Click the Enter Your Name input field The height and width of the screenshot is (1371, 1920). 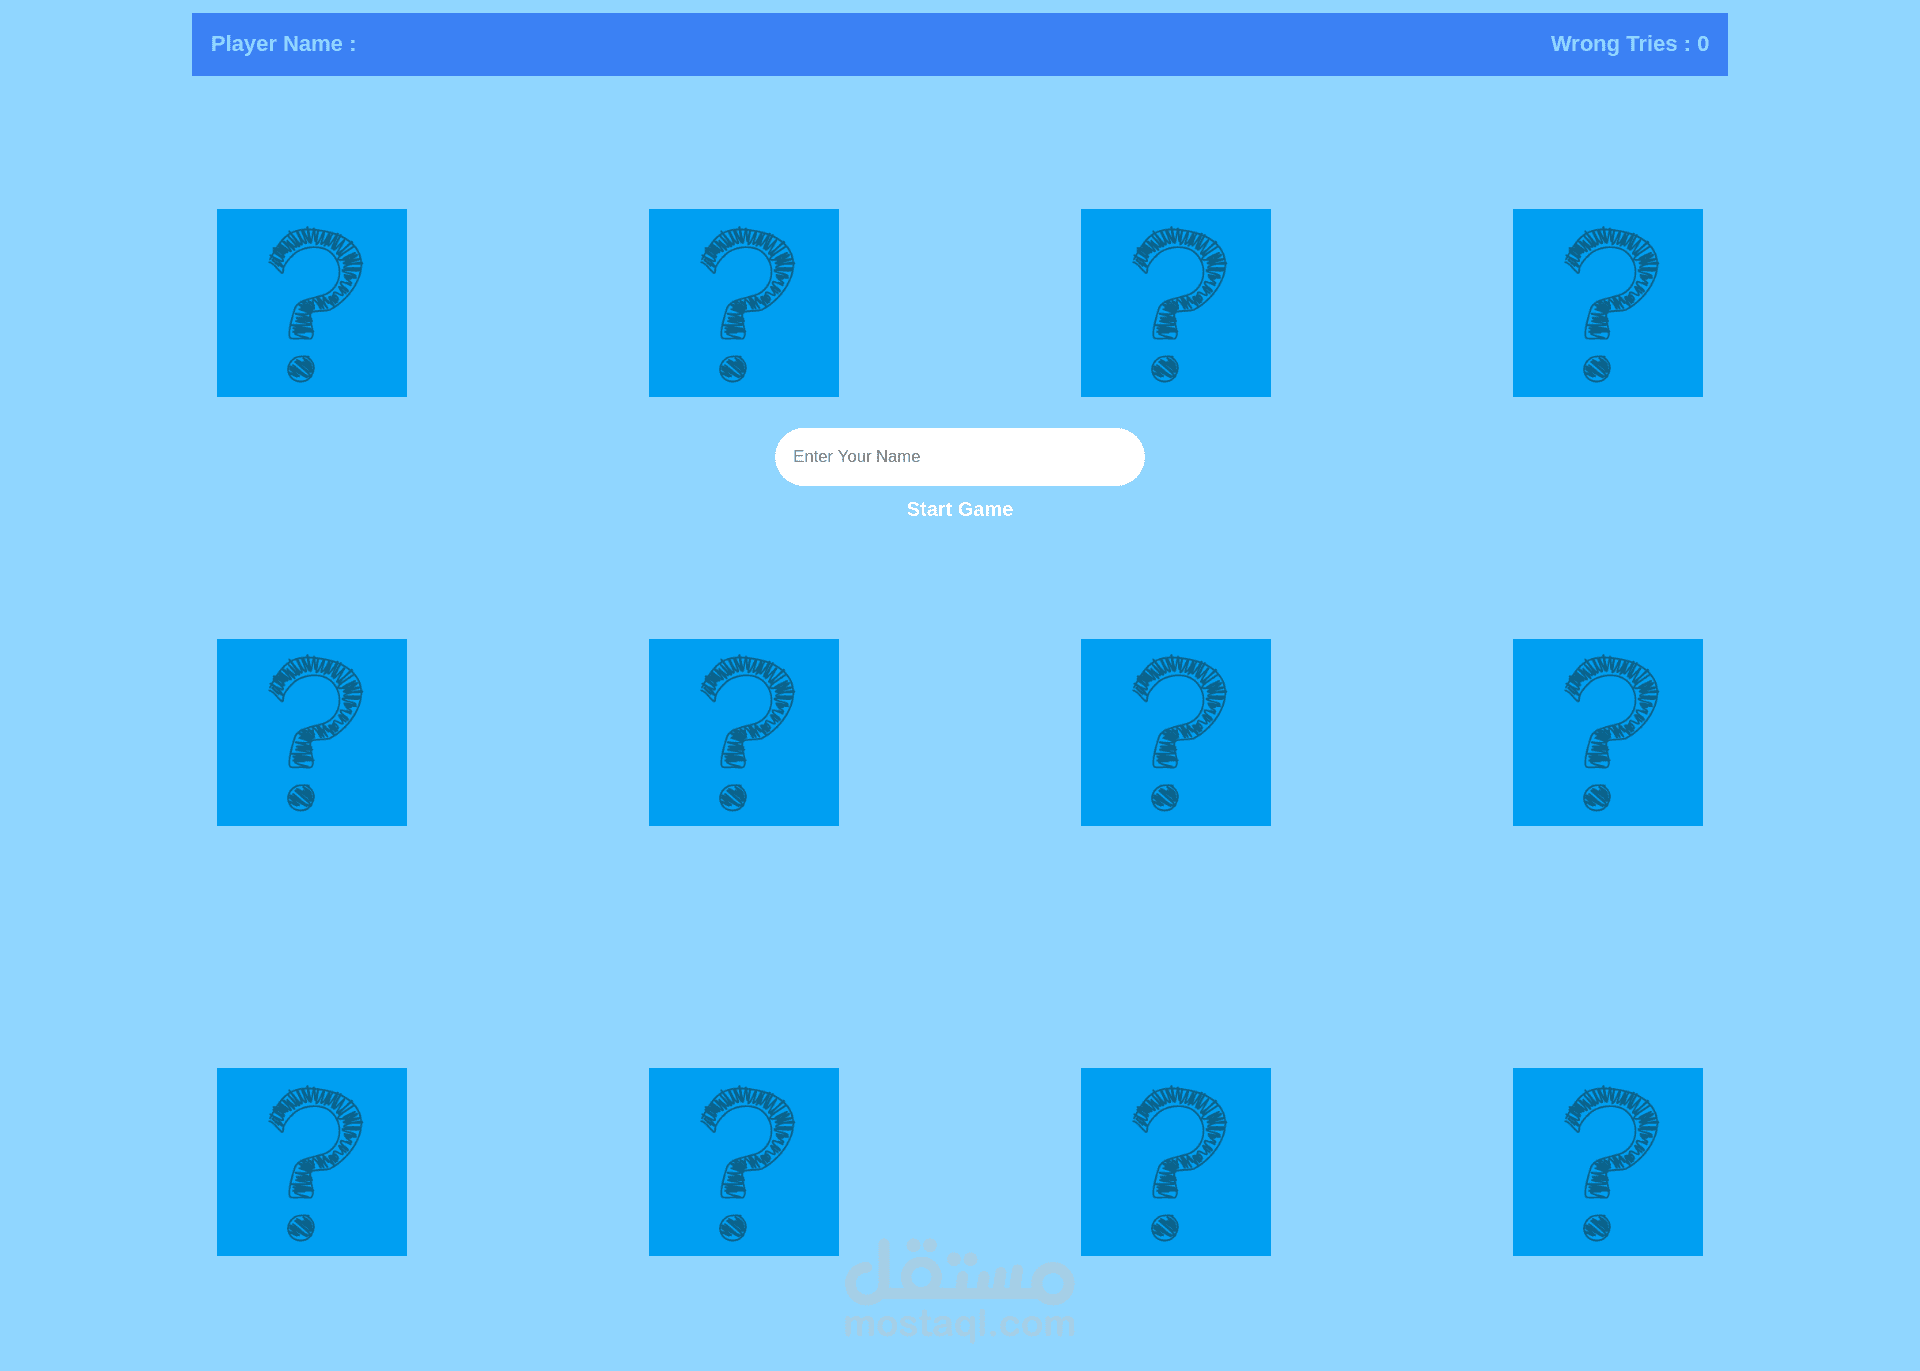pyautogui.click(x=960, y=456)
